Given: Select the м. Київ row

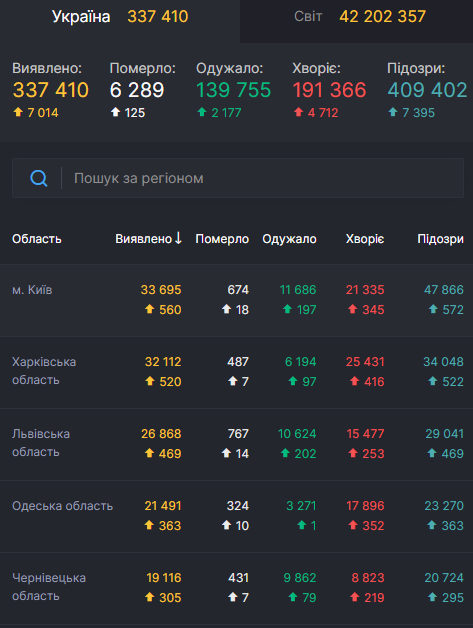Looking at the screenshot, I should pos(236,300).
